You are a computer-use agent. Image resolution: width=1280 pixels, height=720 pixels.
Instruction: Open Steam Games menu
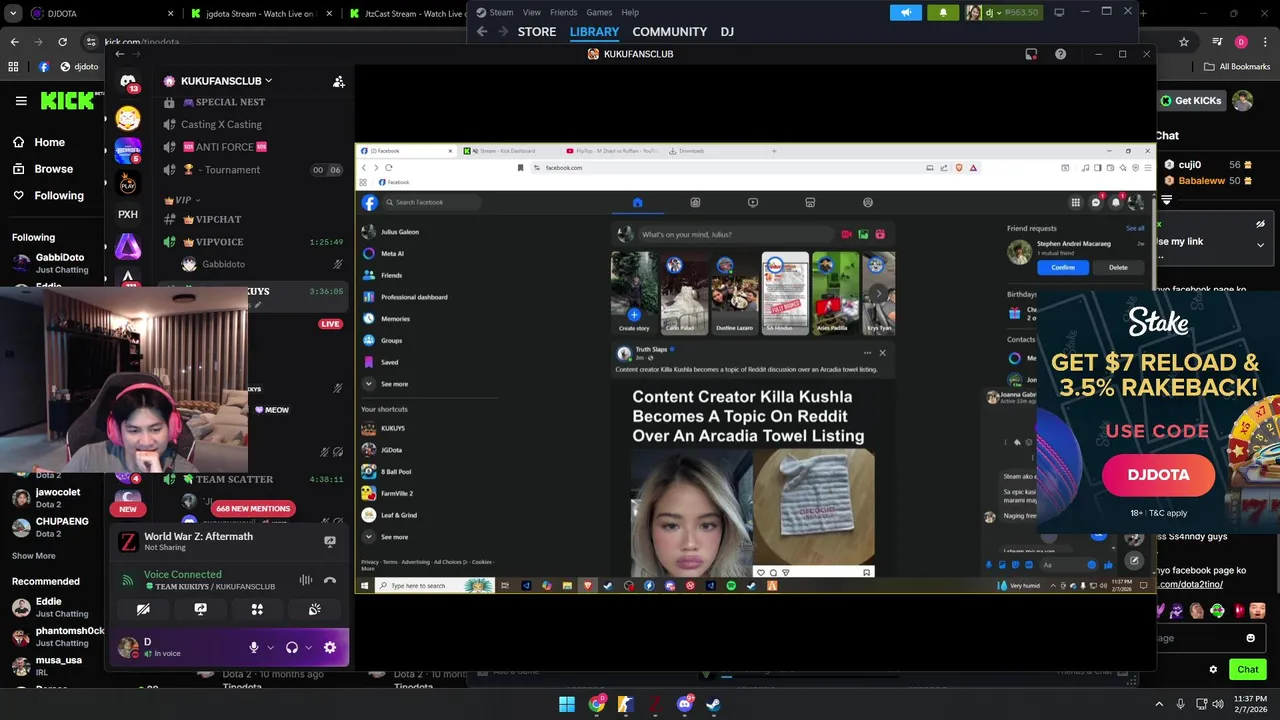click(x=599, y=12)
